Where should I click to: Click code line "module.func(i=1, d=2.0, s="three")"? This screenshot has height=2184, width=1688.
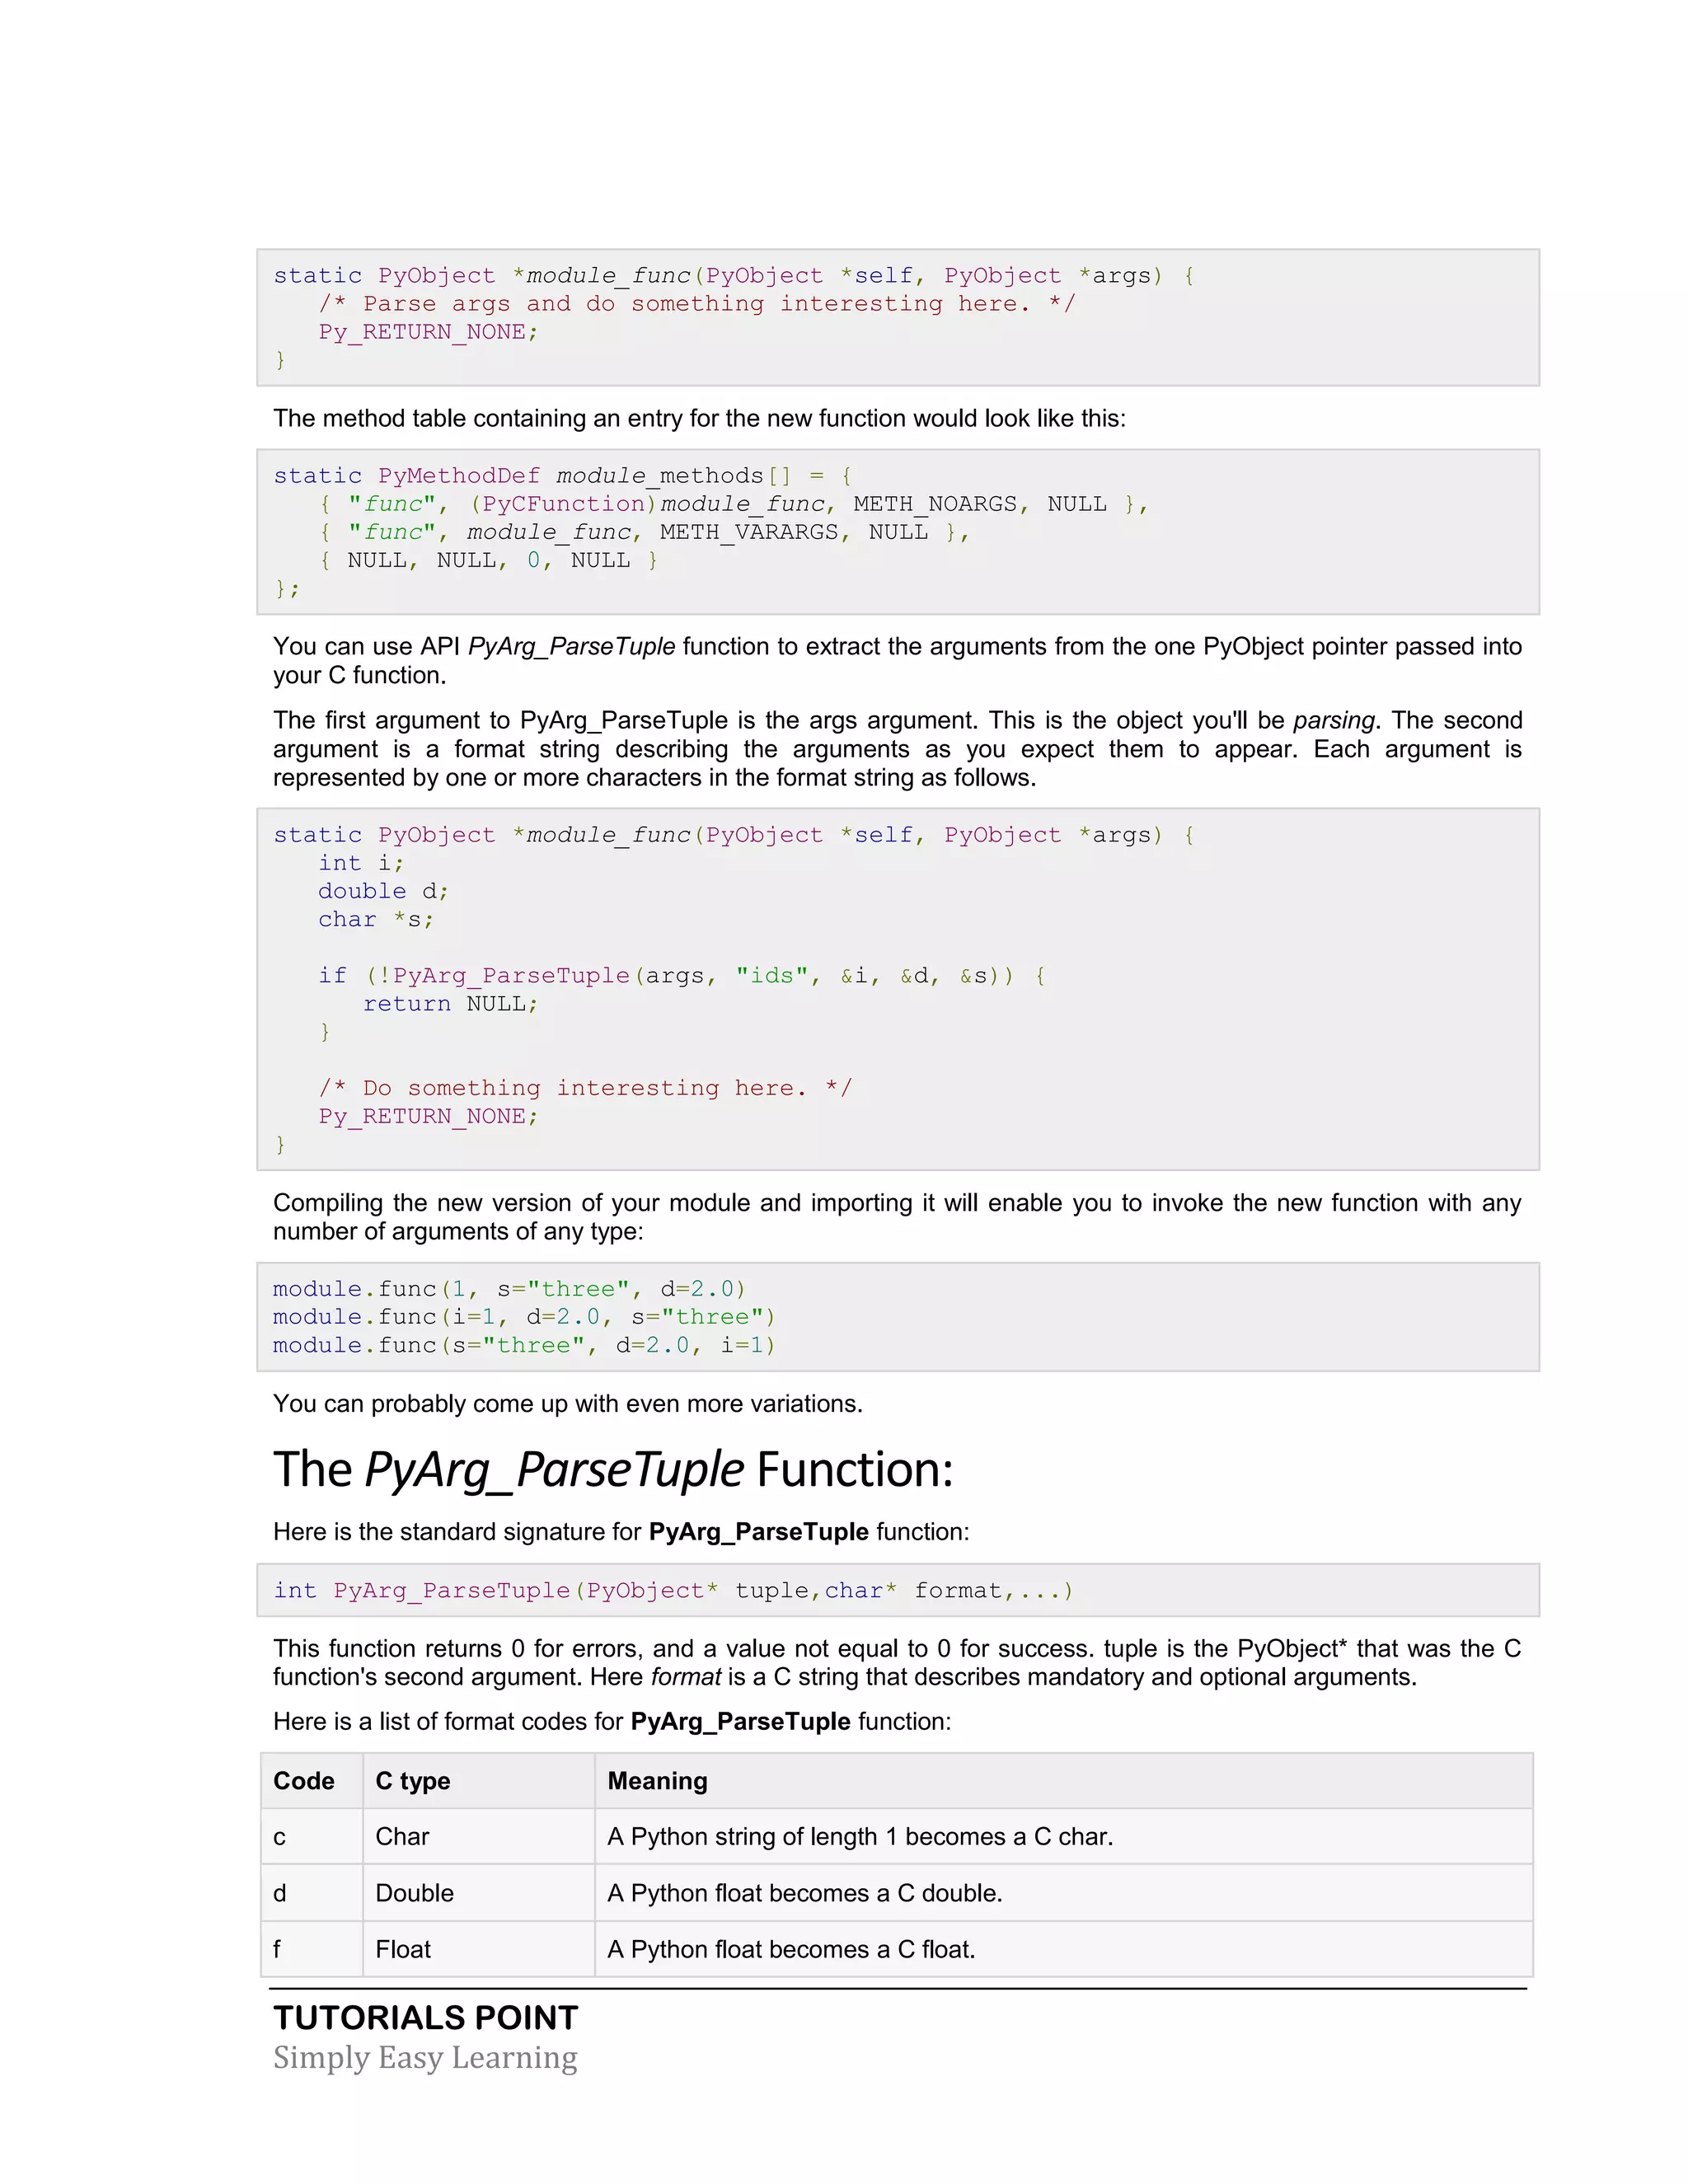coord(524,1317)
